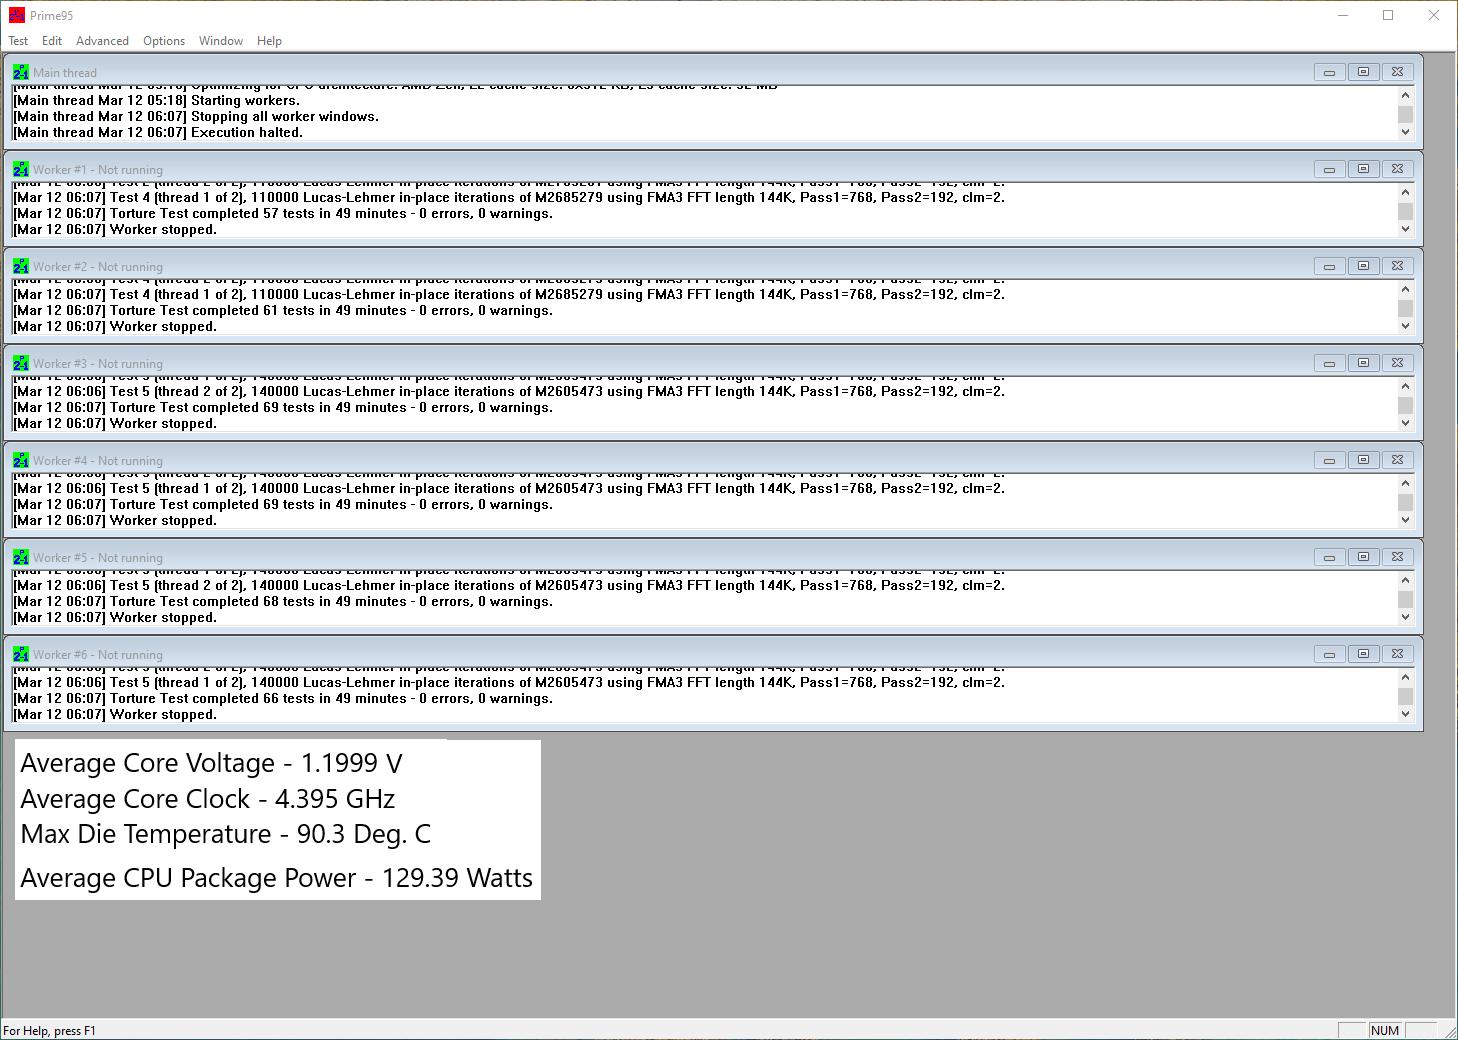The width and height of the screenshot is (1458, 1040).
Task: Minimize the Worker #3 child window
Action: click(1329, 363)
